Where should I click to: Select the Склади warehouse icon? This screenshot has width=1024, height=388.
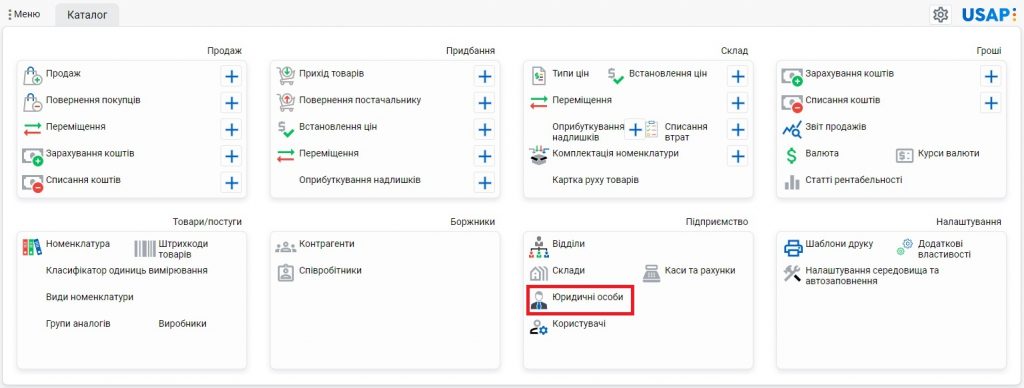point(539,273)
